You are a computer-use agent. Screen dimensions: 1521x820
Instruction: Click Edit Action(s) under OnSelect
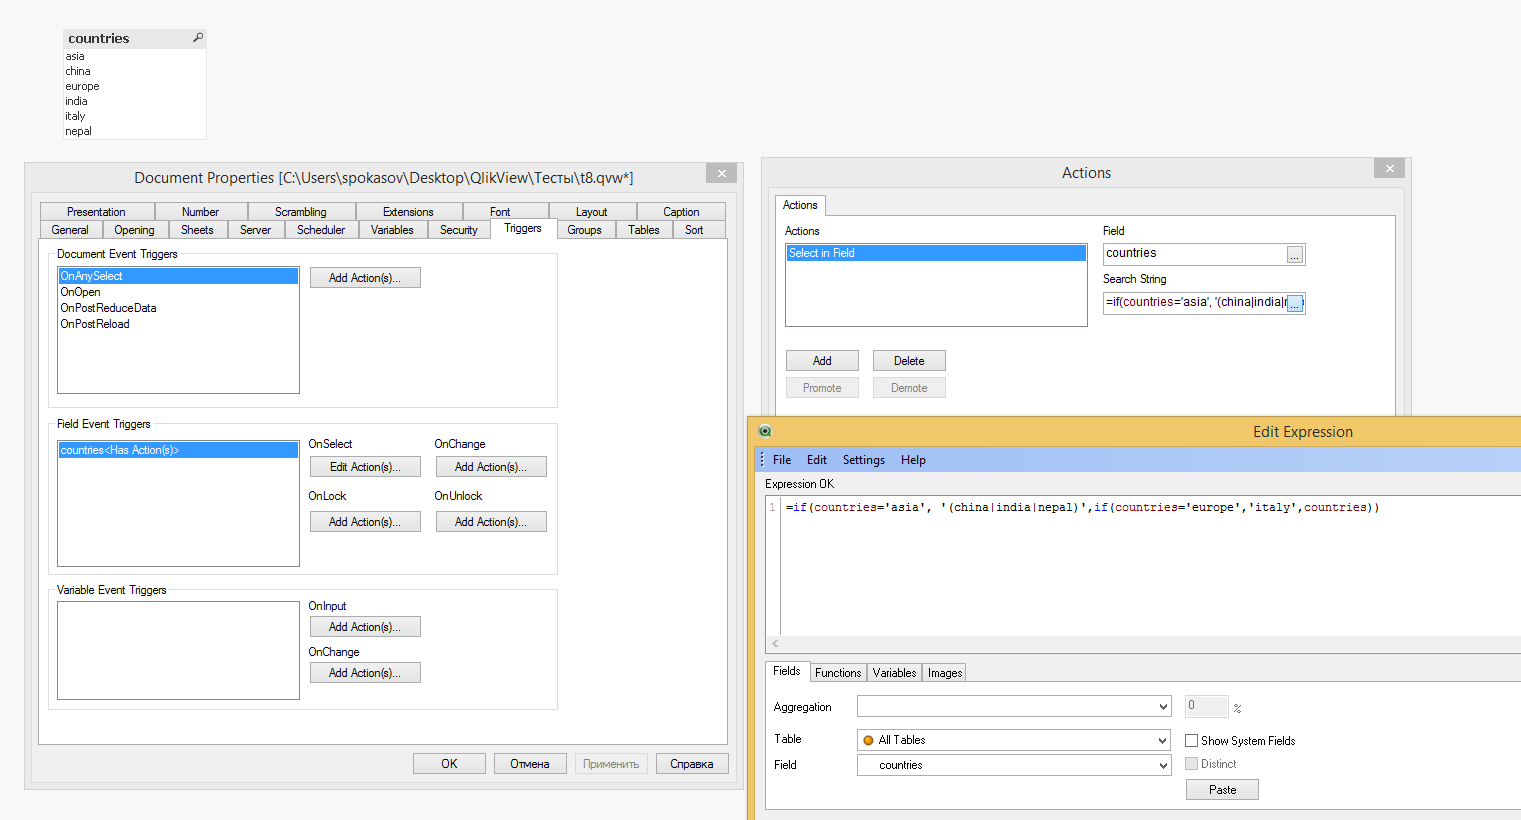coord(365,467)
